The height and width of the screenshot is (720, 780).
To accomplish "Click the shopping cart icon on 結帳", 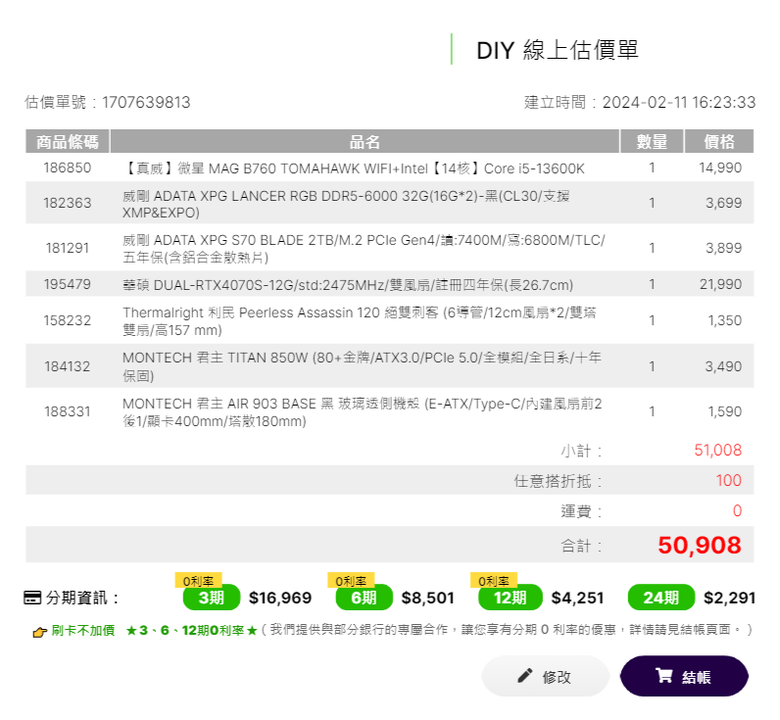I will pos(664,675).
